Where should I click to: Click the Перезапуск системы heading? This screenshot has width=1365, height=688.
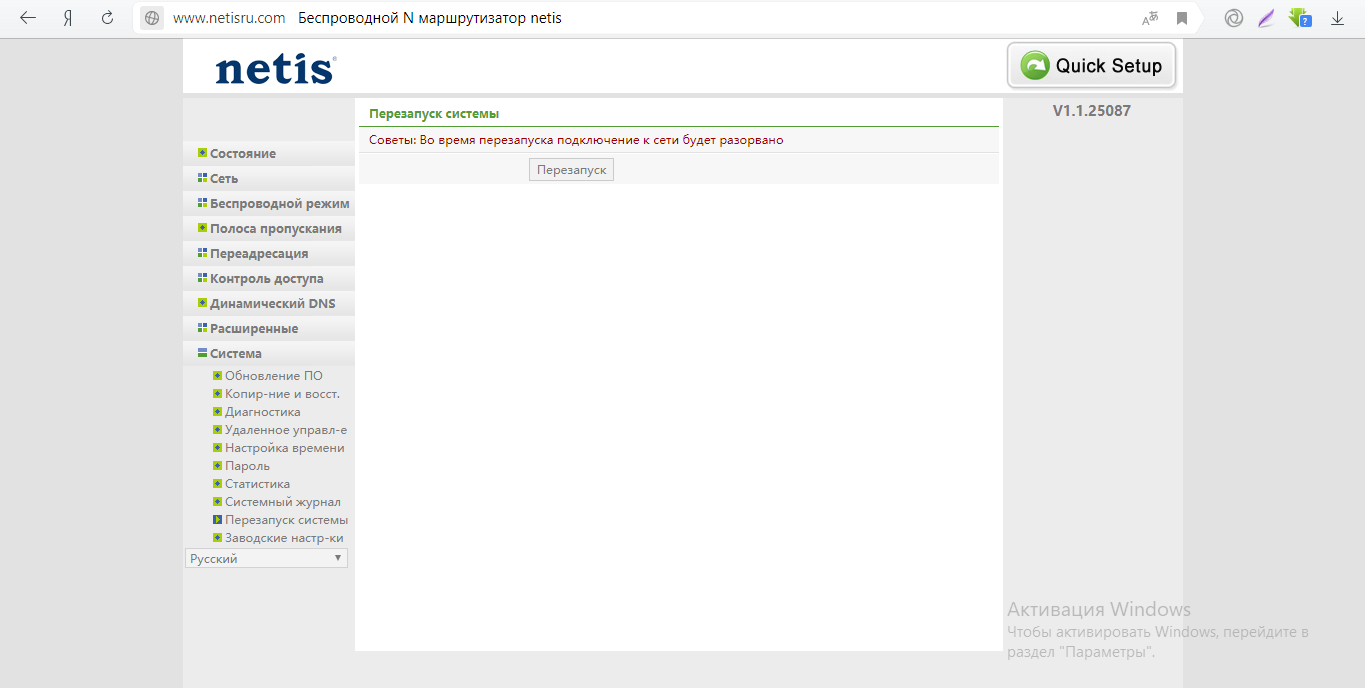434,114
